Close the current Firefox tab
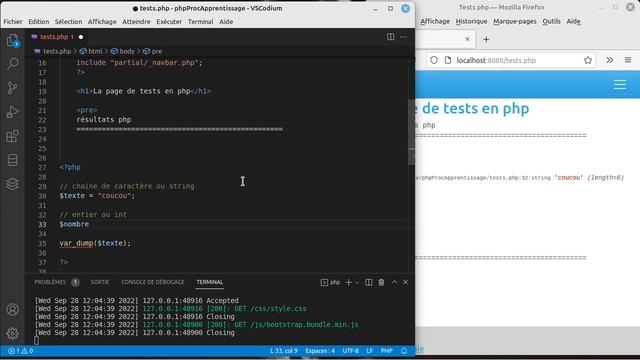 coord(467,39)
